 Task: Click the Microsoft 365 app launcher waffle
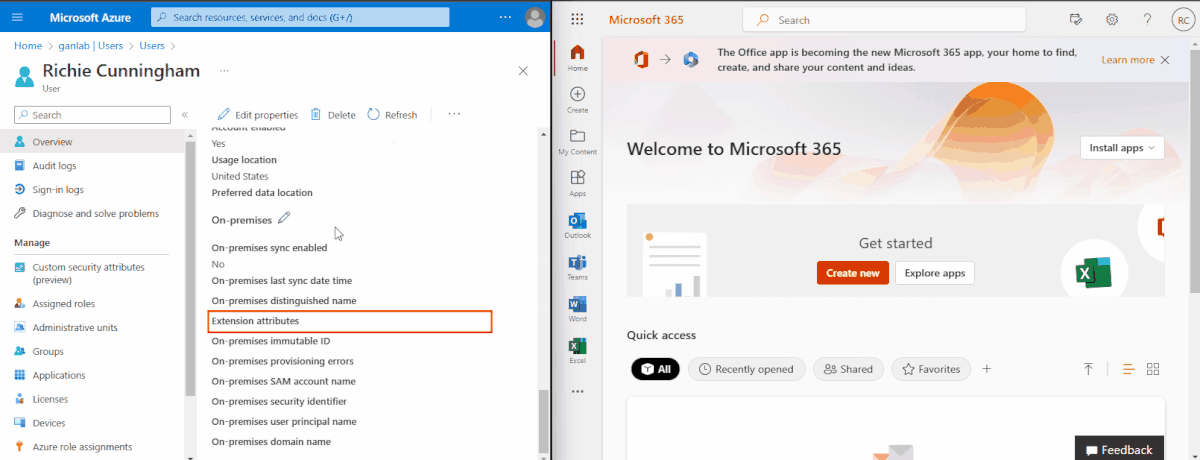click(577, 20)
